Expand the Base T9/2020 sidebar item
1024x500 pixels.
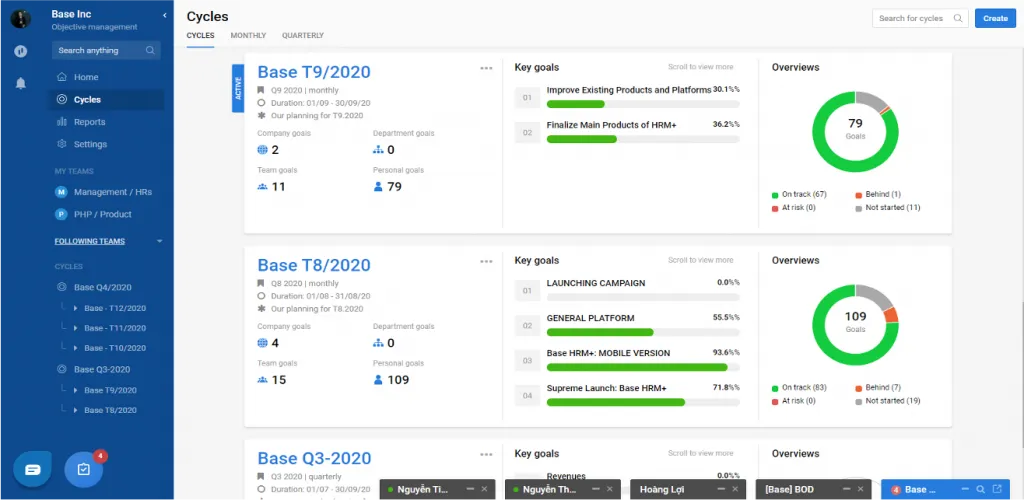click(77, 390)
